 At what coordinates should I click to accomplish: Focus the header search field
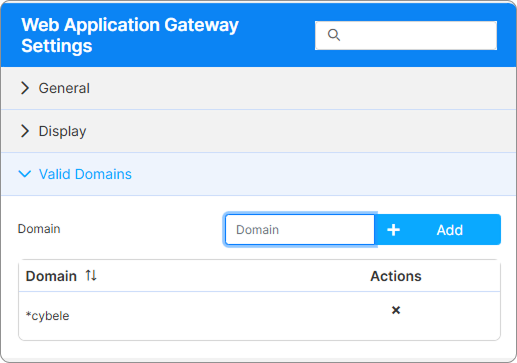click(406, 35)
